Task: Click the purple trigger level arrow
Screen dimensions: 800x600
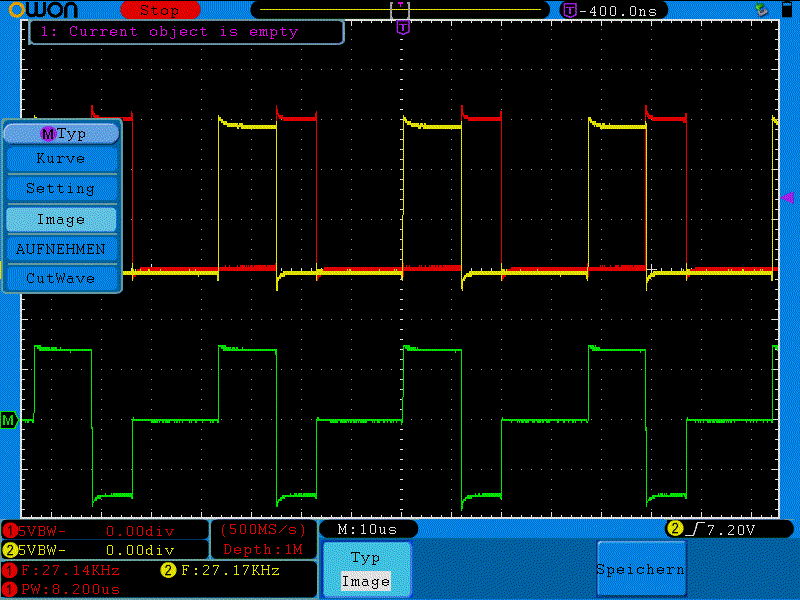Action: 788,197
